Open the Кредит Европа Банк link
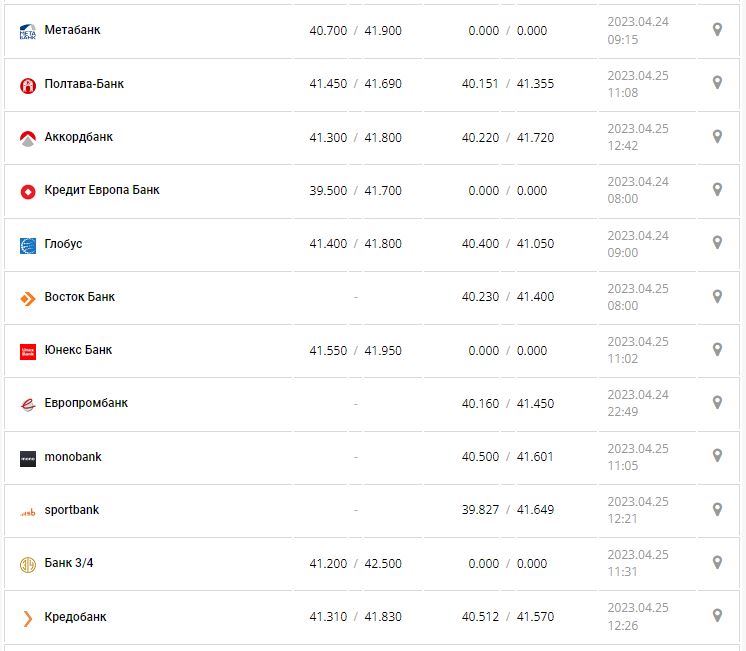This screenshot has height=651, width=746. (102, 190)
